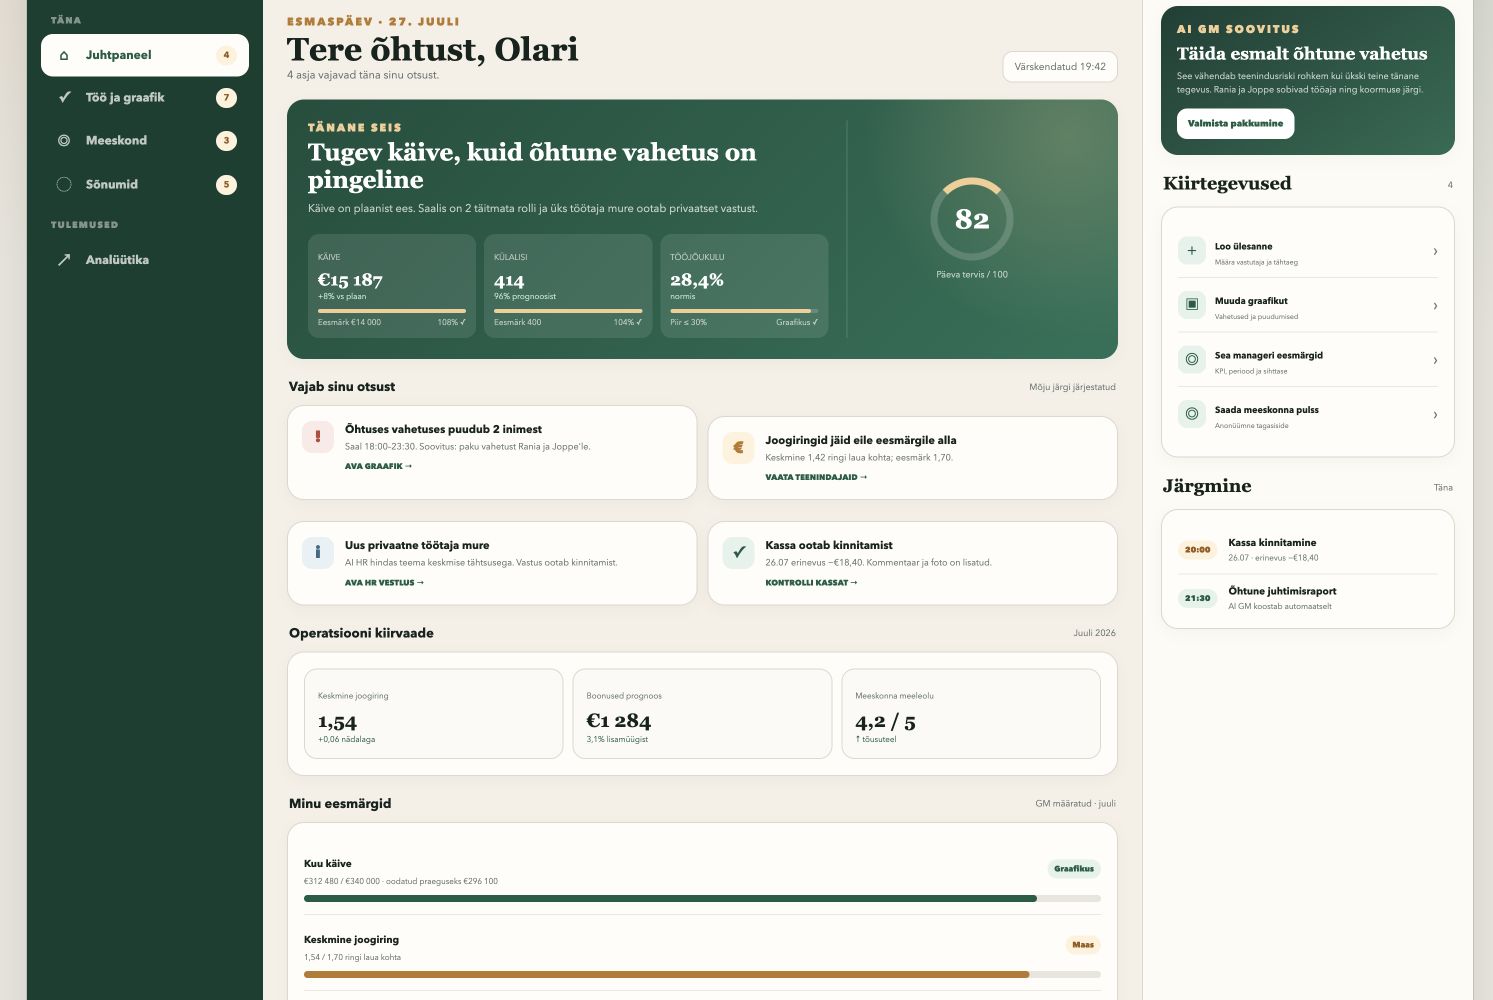Open the Keskmine joogiring 1,54 stat card
This screenshot has height=1000, width=1493.
(433, 714)
